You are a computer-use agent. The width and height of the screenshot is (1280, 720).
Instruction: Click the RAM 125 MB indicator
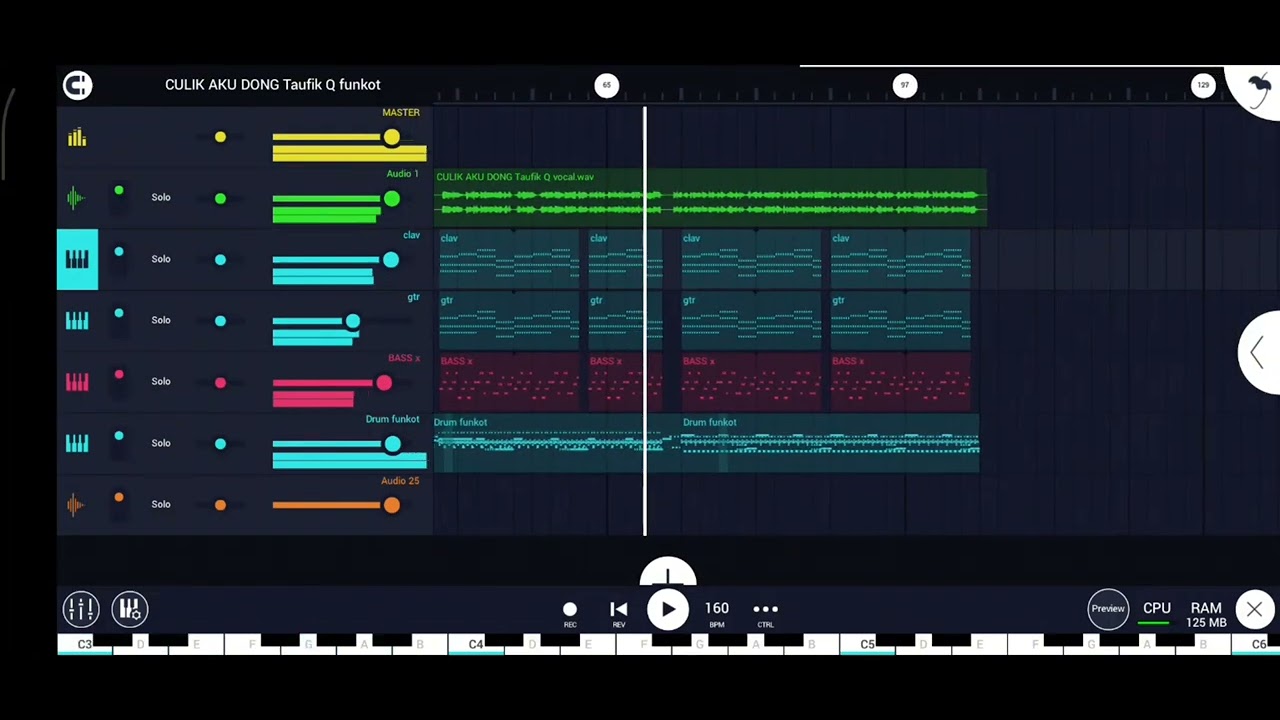[1206, 615]
